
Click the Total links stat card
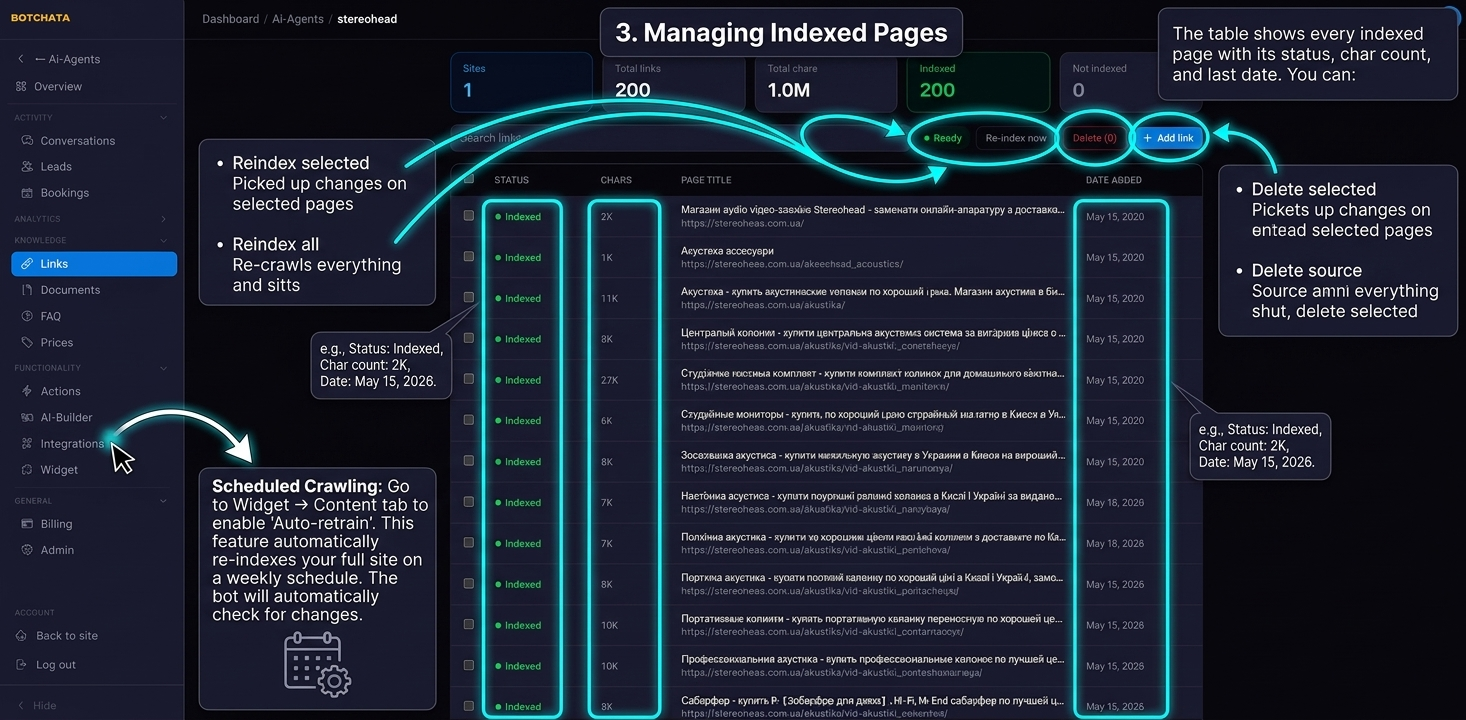673,82
